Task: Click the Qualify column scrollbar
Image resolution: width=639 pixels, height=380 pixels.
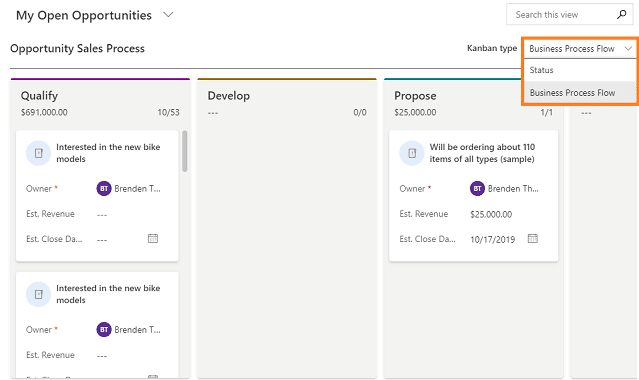Action: [x=185, y=151]
